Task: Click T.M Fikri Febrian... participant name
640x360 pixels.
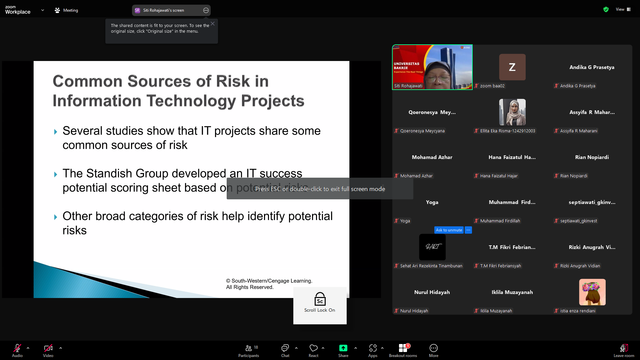Action: [512, 247]
